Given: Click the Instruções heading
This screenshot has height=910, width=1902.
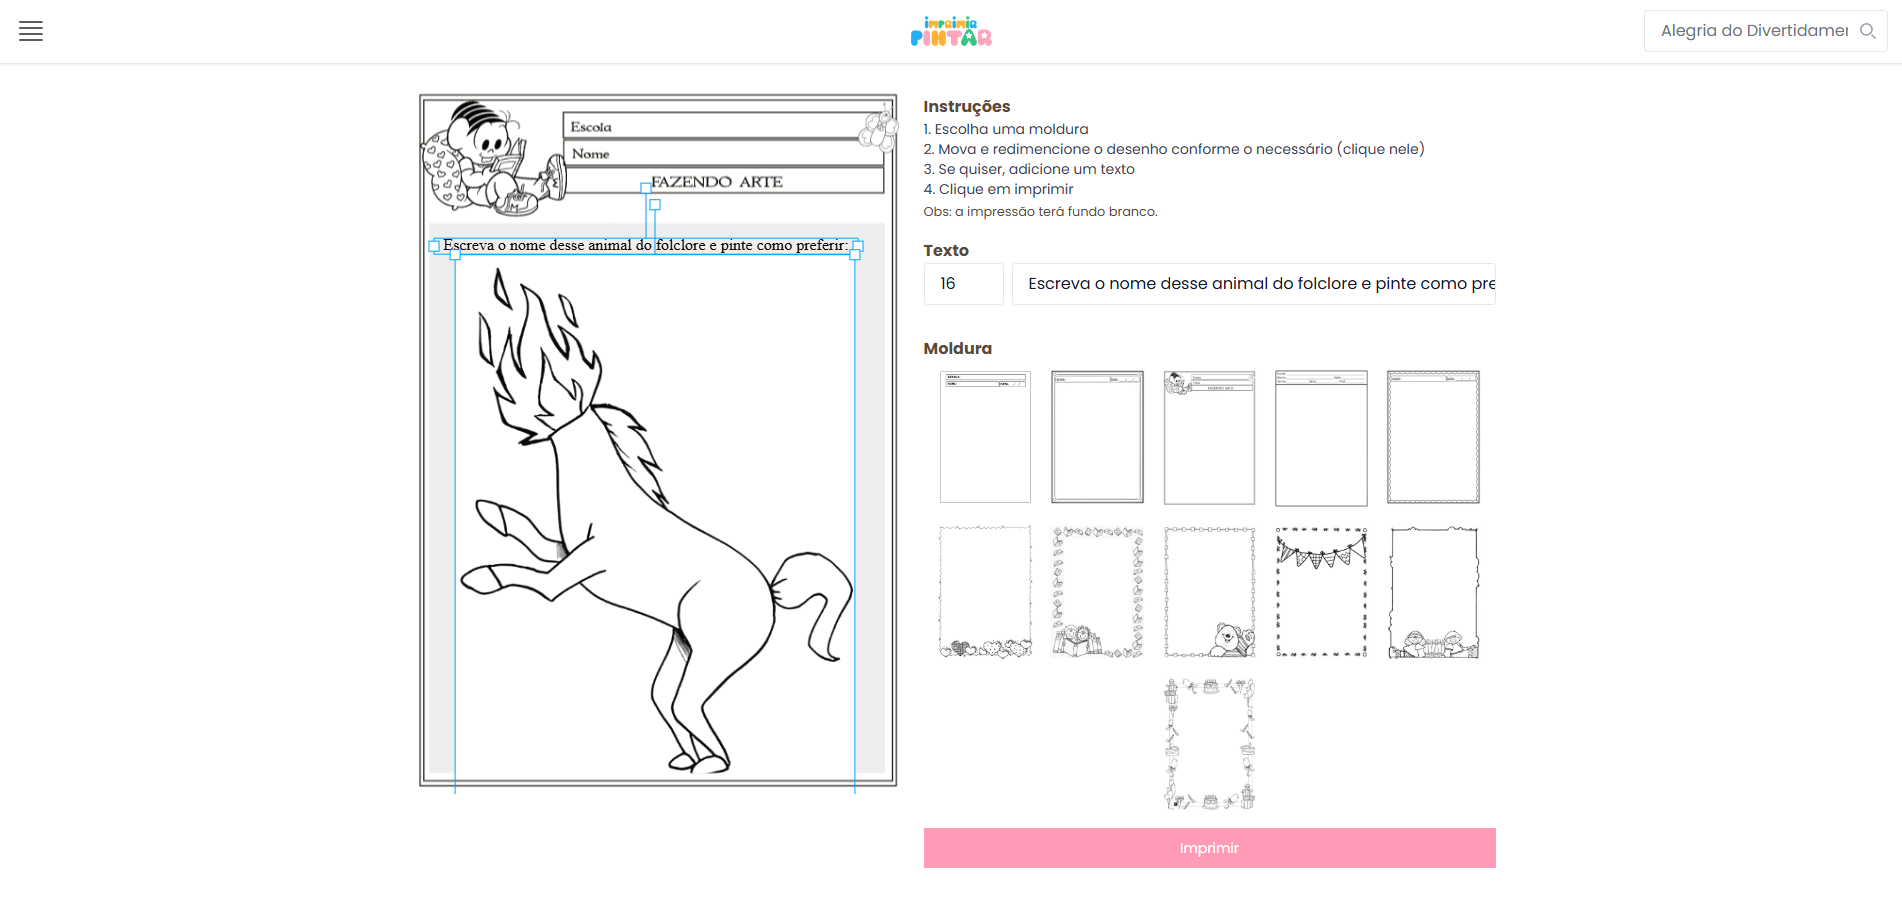Looking at the screenshot, I should (x=966, y=107).
